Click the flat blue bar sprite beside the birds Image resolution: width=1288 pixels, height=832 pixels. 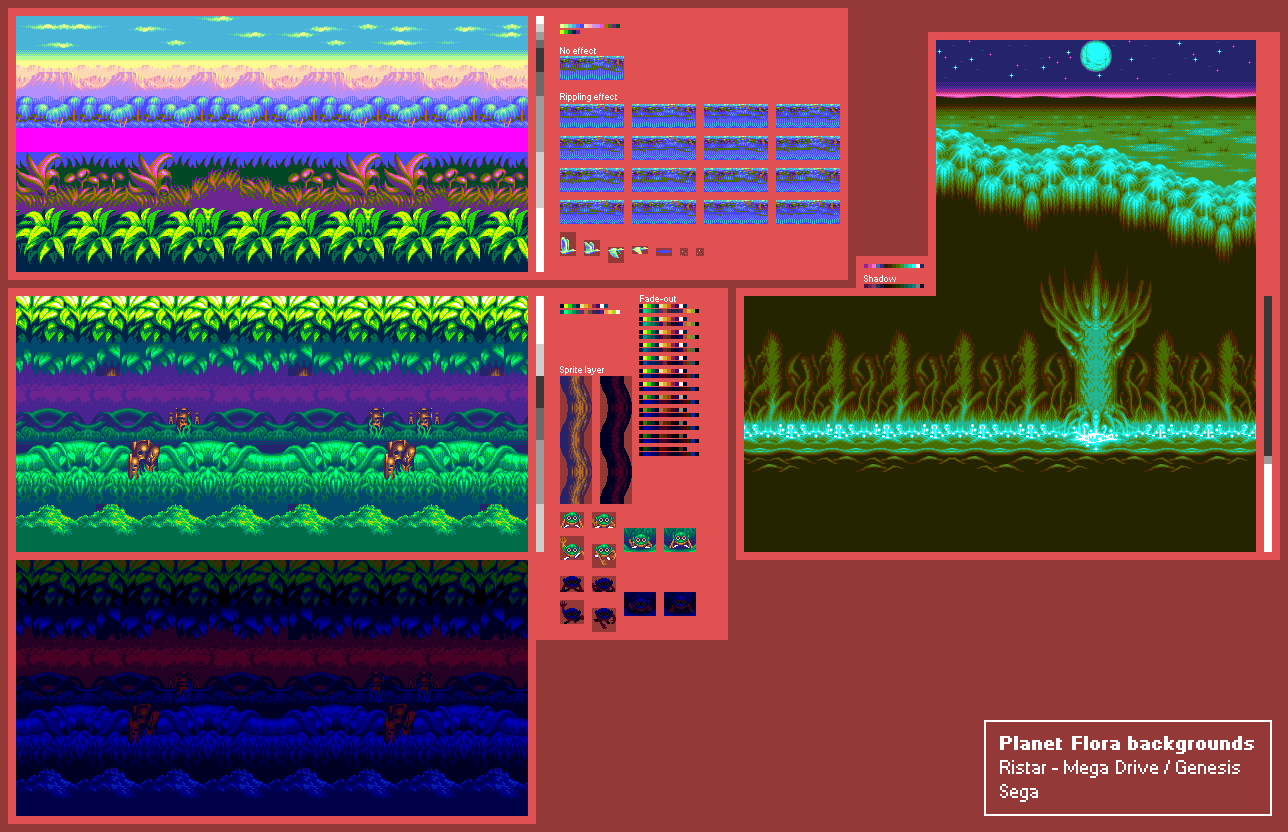pos(664,252)
